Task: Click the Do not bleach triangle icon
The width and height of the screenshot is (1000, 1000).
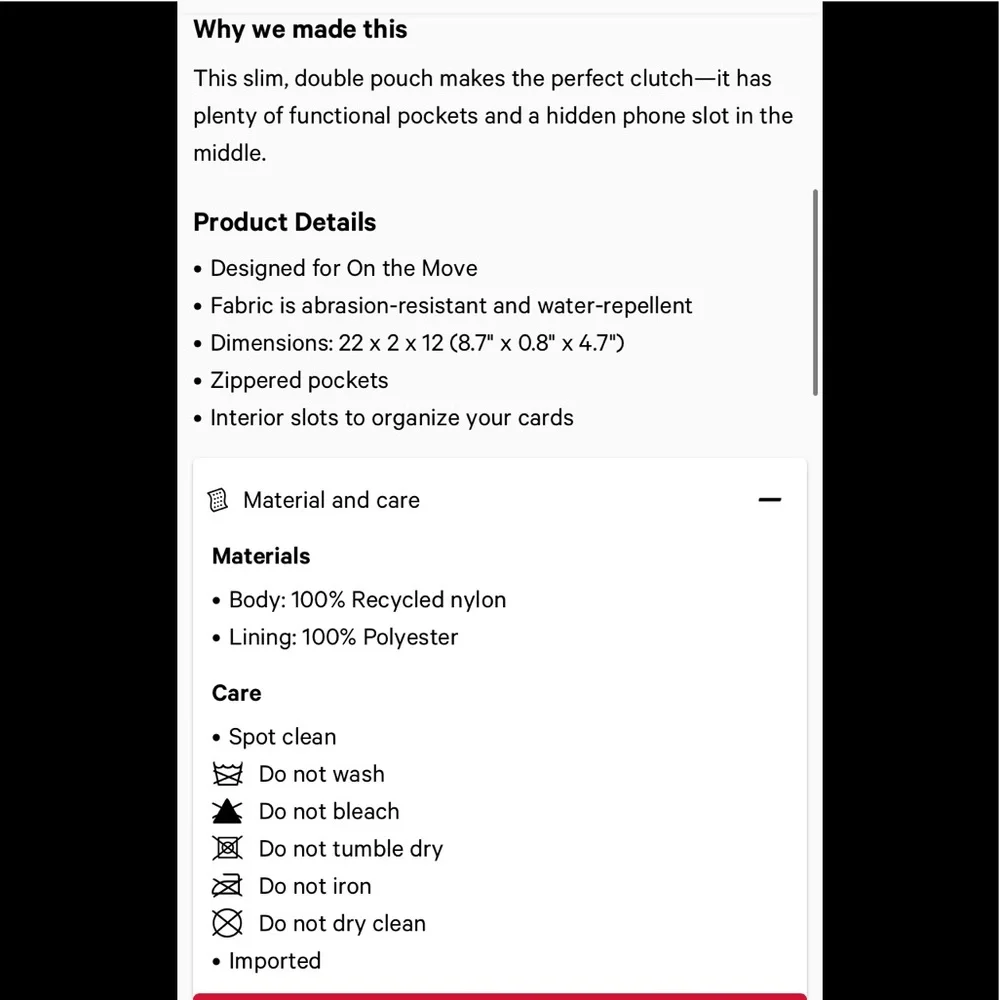Action: 228,811
